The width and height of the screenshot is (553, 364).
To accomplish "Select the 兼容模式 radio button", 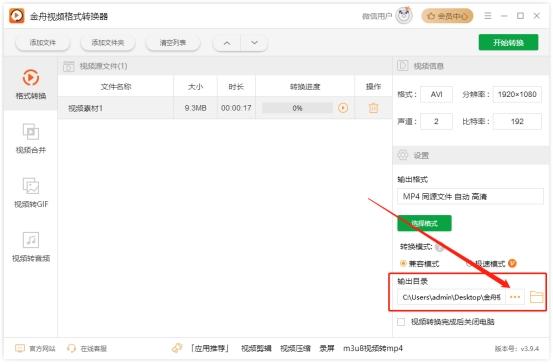I will (x=403, y=263).
